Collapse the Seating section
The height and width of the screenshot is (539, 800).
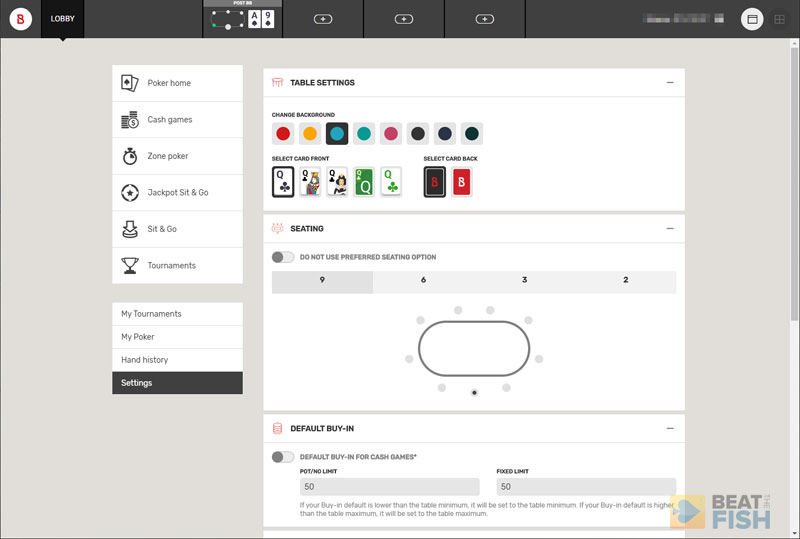point(668,229)
